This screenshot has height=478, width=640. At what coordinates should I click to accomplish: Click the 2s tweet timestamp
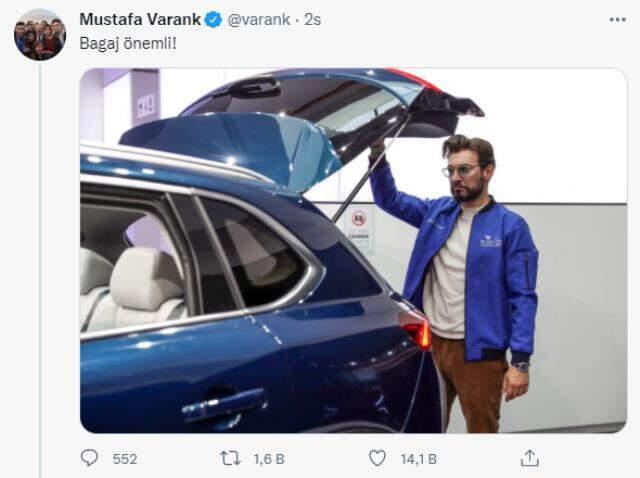314,20
